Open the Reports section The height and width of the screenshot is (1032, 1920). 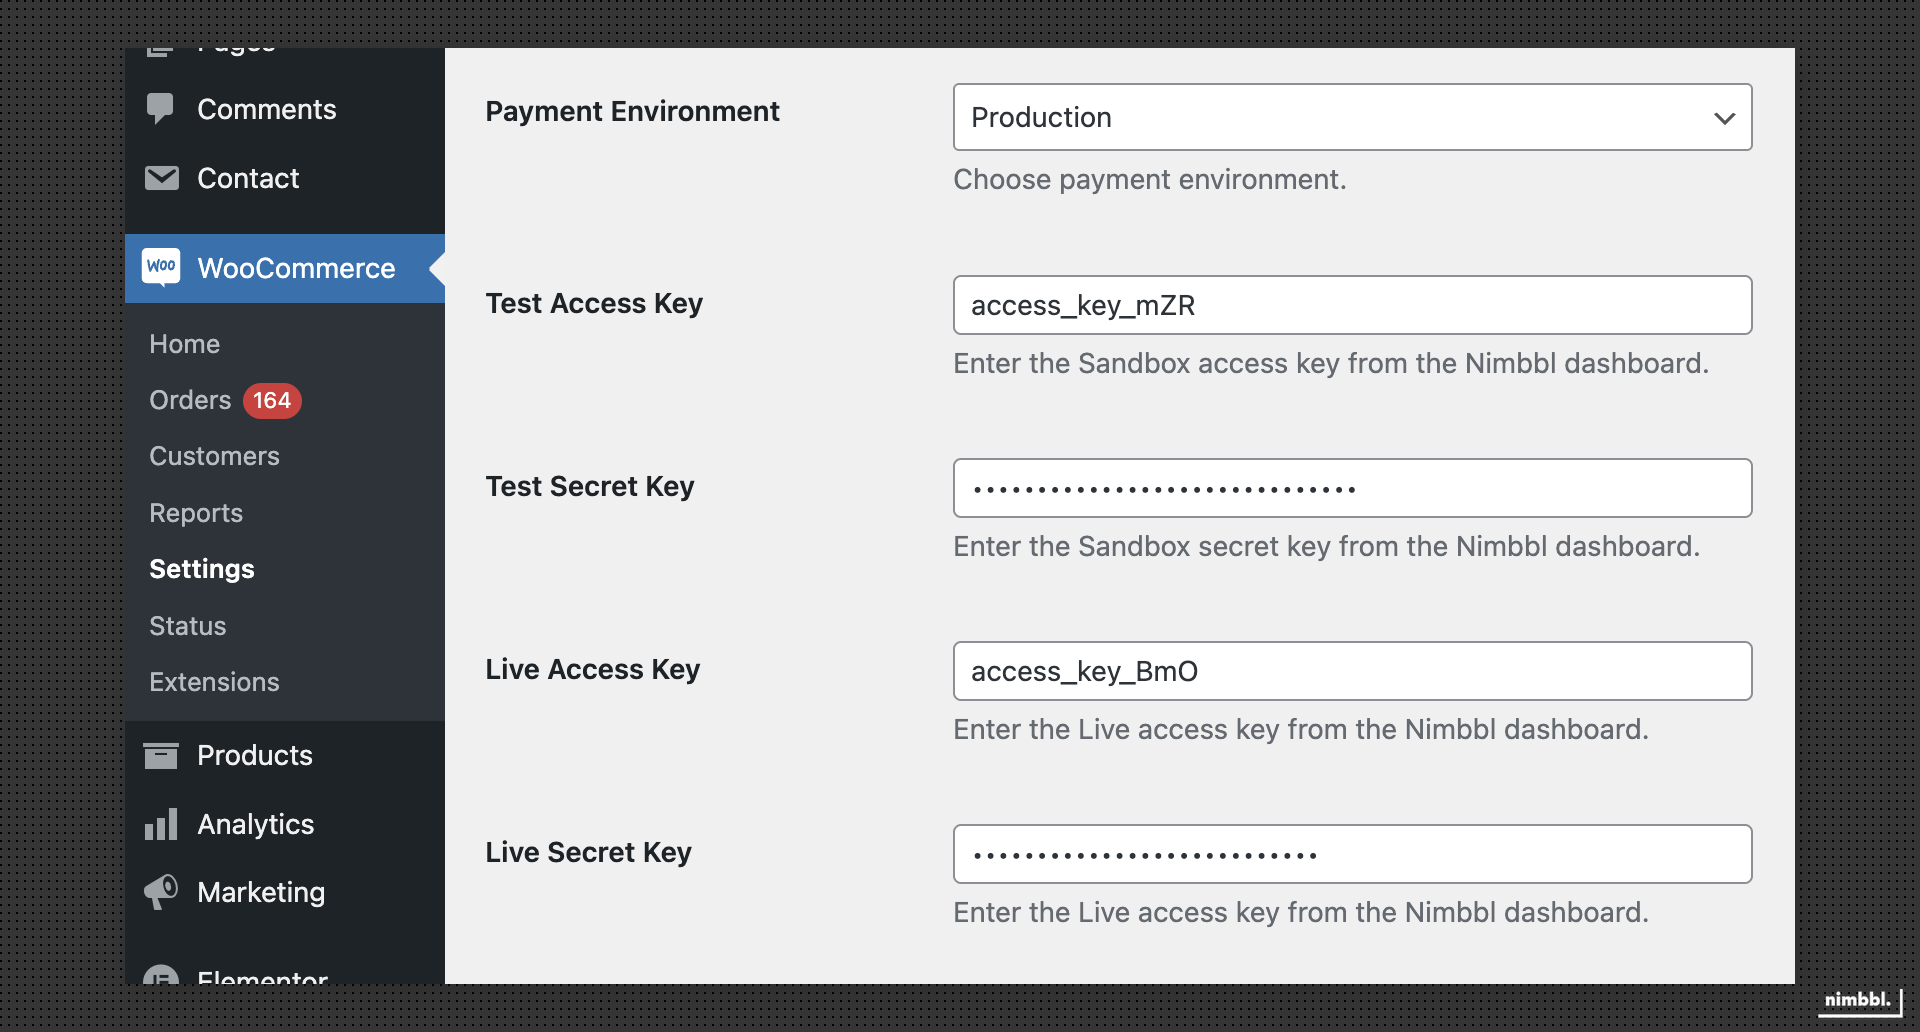pos(196,513)
